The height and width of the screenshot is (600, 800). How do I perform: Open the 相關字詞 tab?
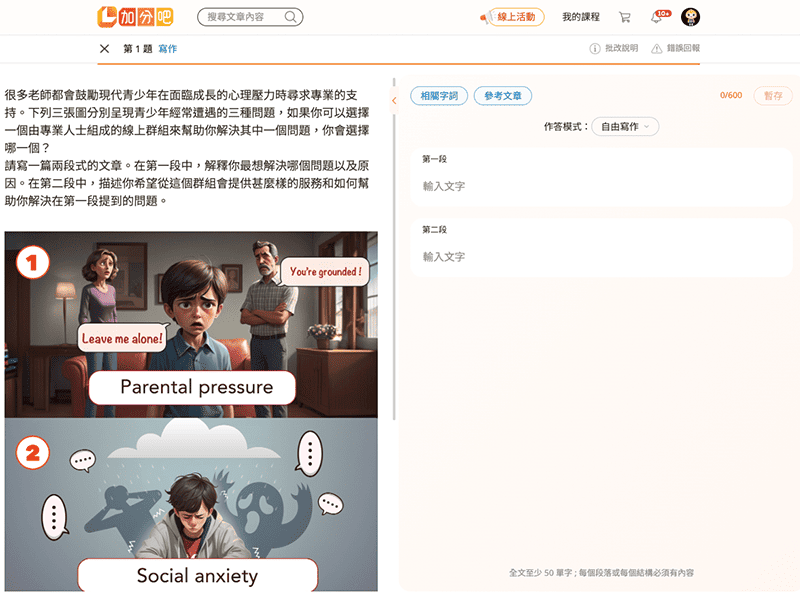[439, 96]
